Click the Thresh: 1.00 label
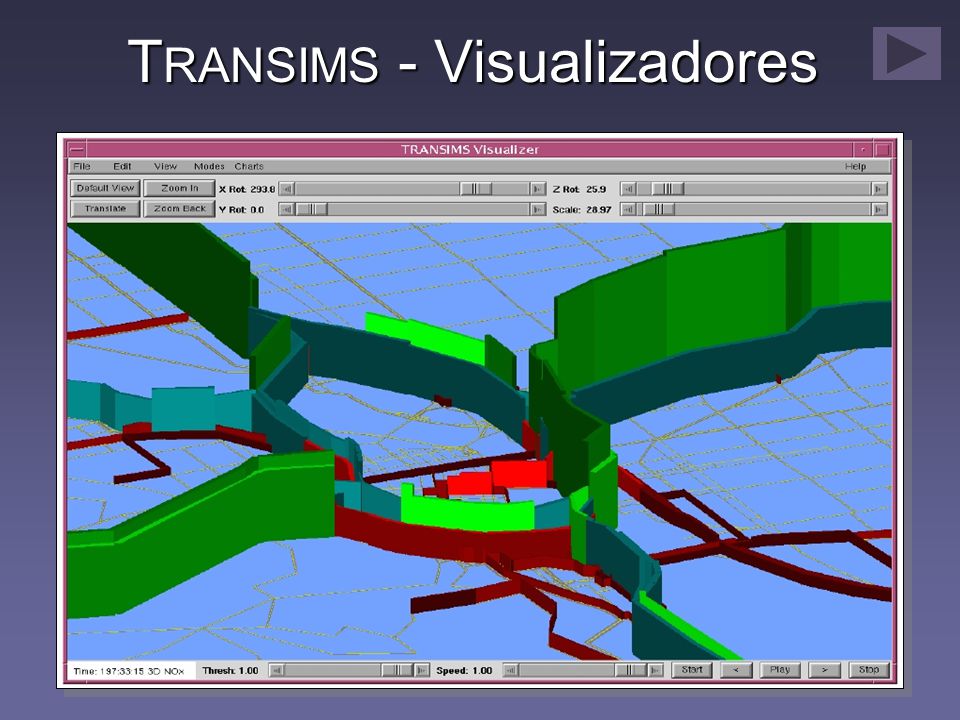 pos(230,670)
